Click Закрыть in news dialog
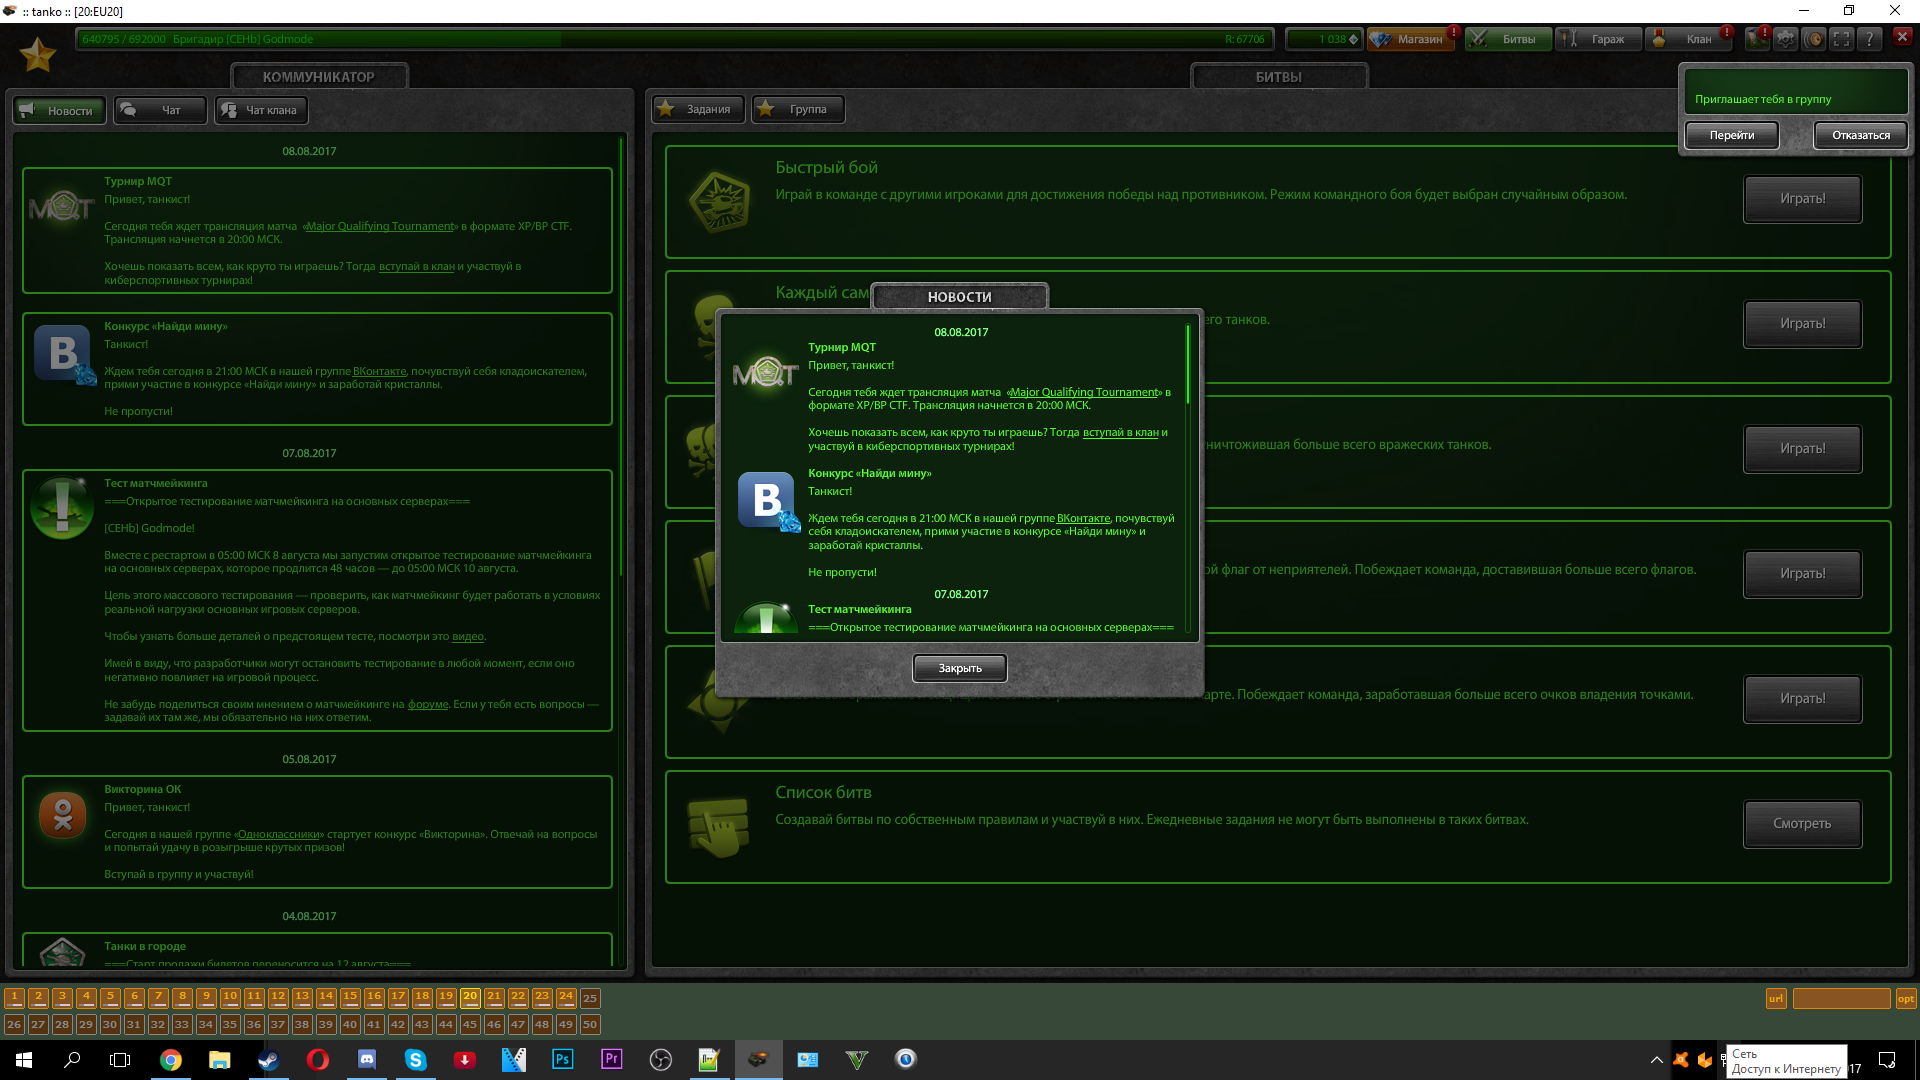This screenshot has height=1080, width=1920. pos(959,668)
